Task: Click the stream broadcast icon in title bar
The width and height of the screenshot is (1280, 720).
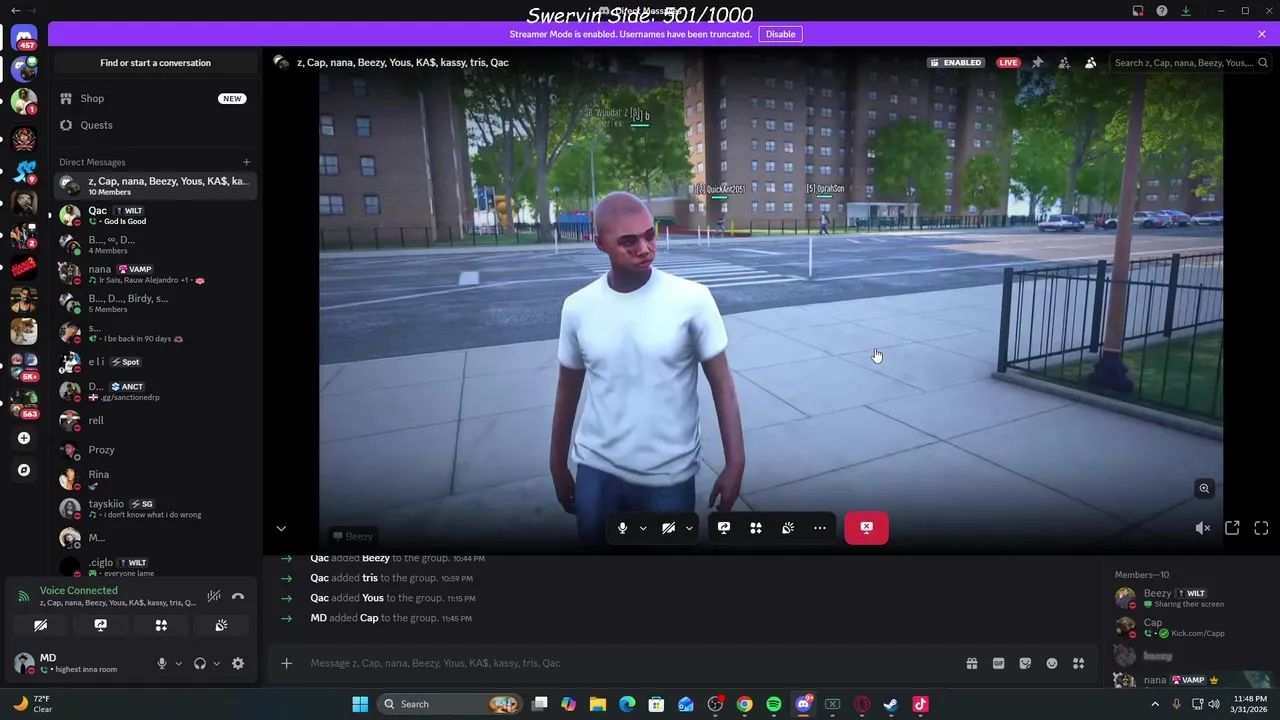Action: click(x=1137, y=11)
